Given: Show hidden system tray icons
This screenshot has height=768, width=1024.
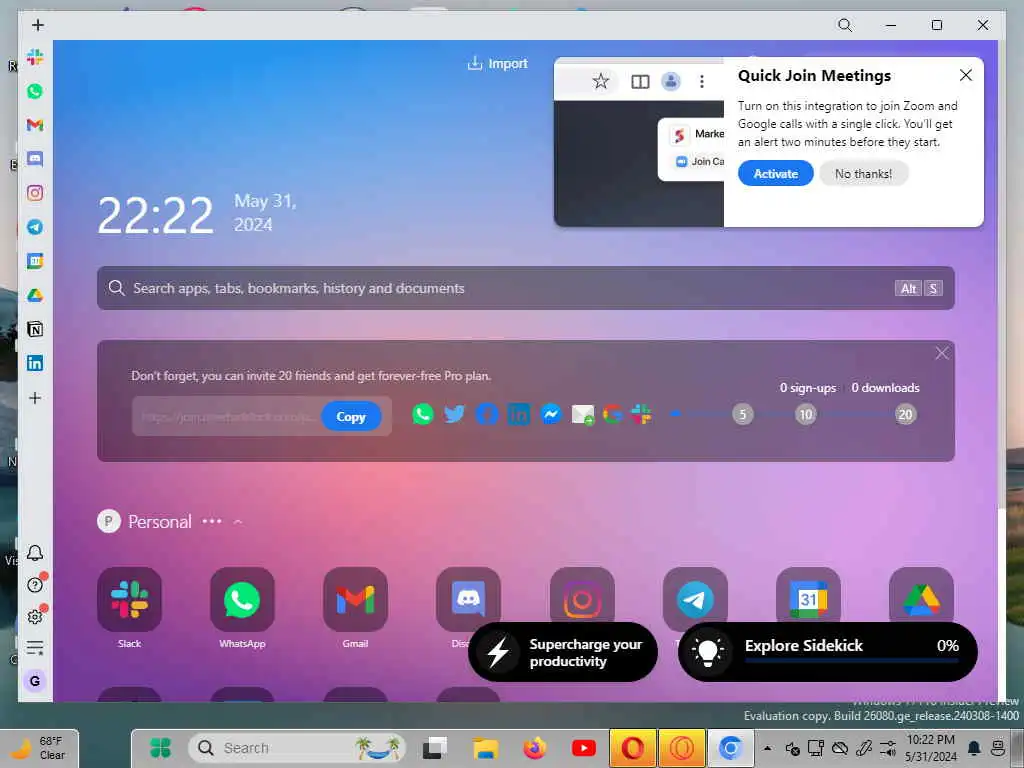Looking at the screenshot, I should (x=767, y=748).
